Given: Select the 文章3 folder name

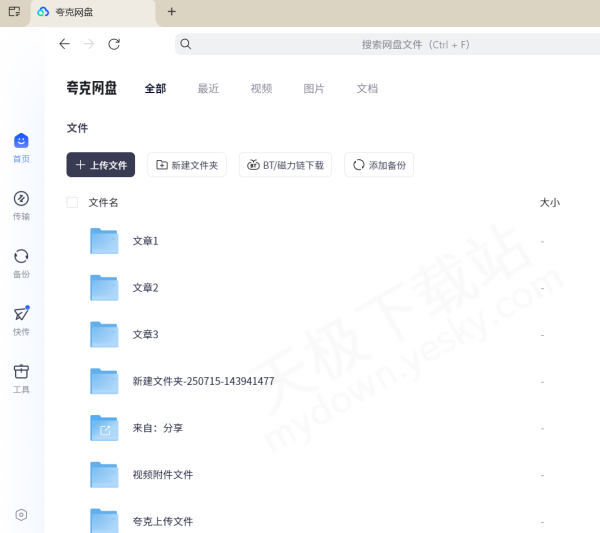Looking at the screenshot, I should pos(145,334).
